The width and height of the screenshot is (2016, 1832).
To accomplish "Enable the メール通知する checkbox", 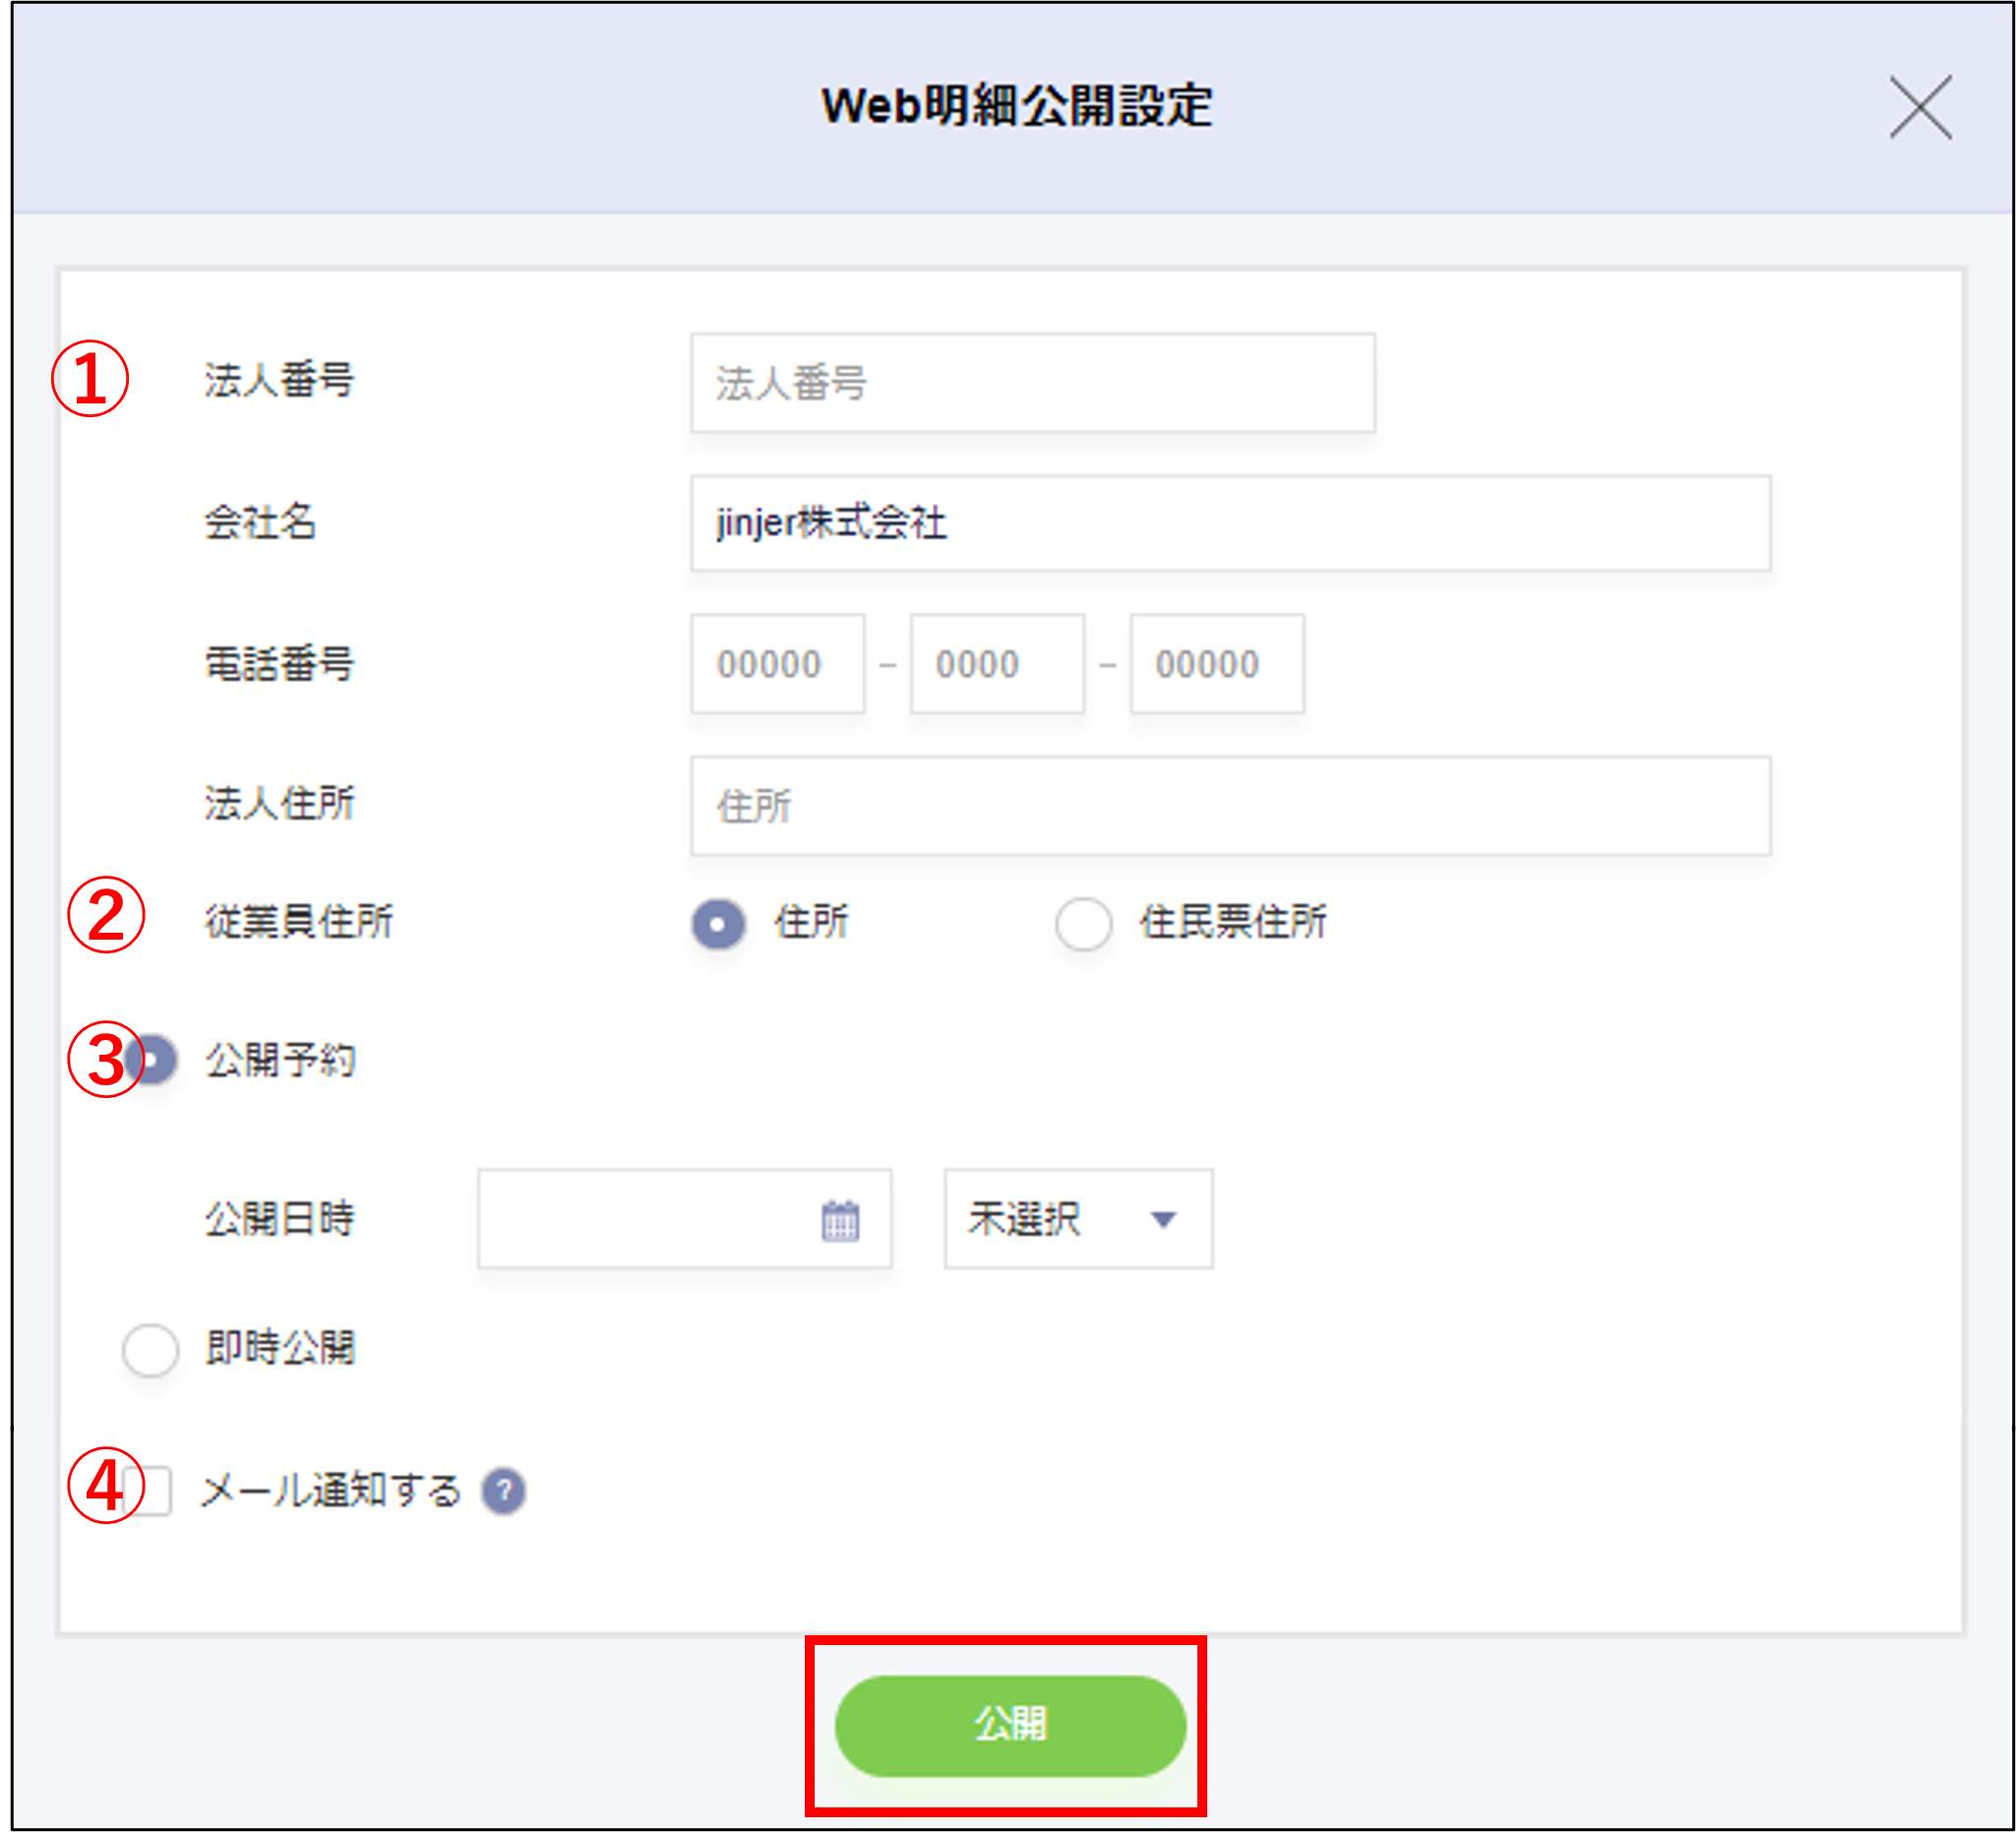I will (148, 1491).
